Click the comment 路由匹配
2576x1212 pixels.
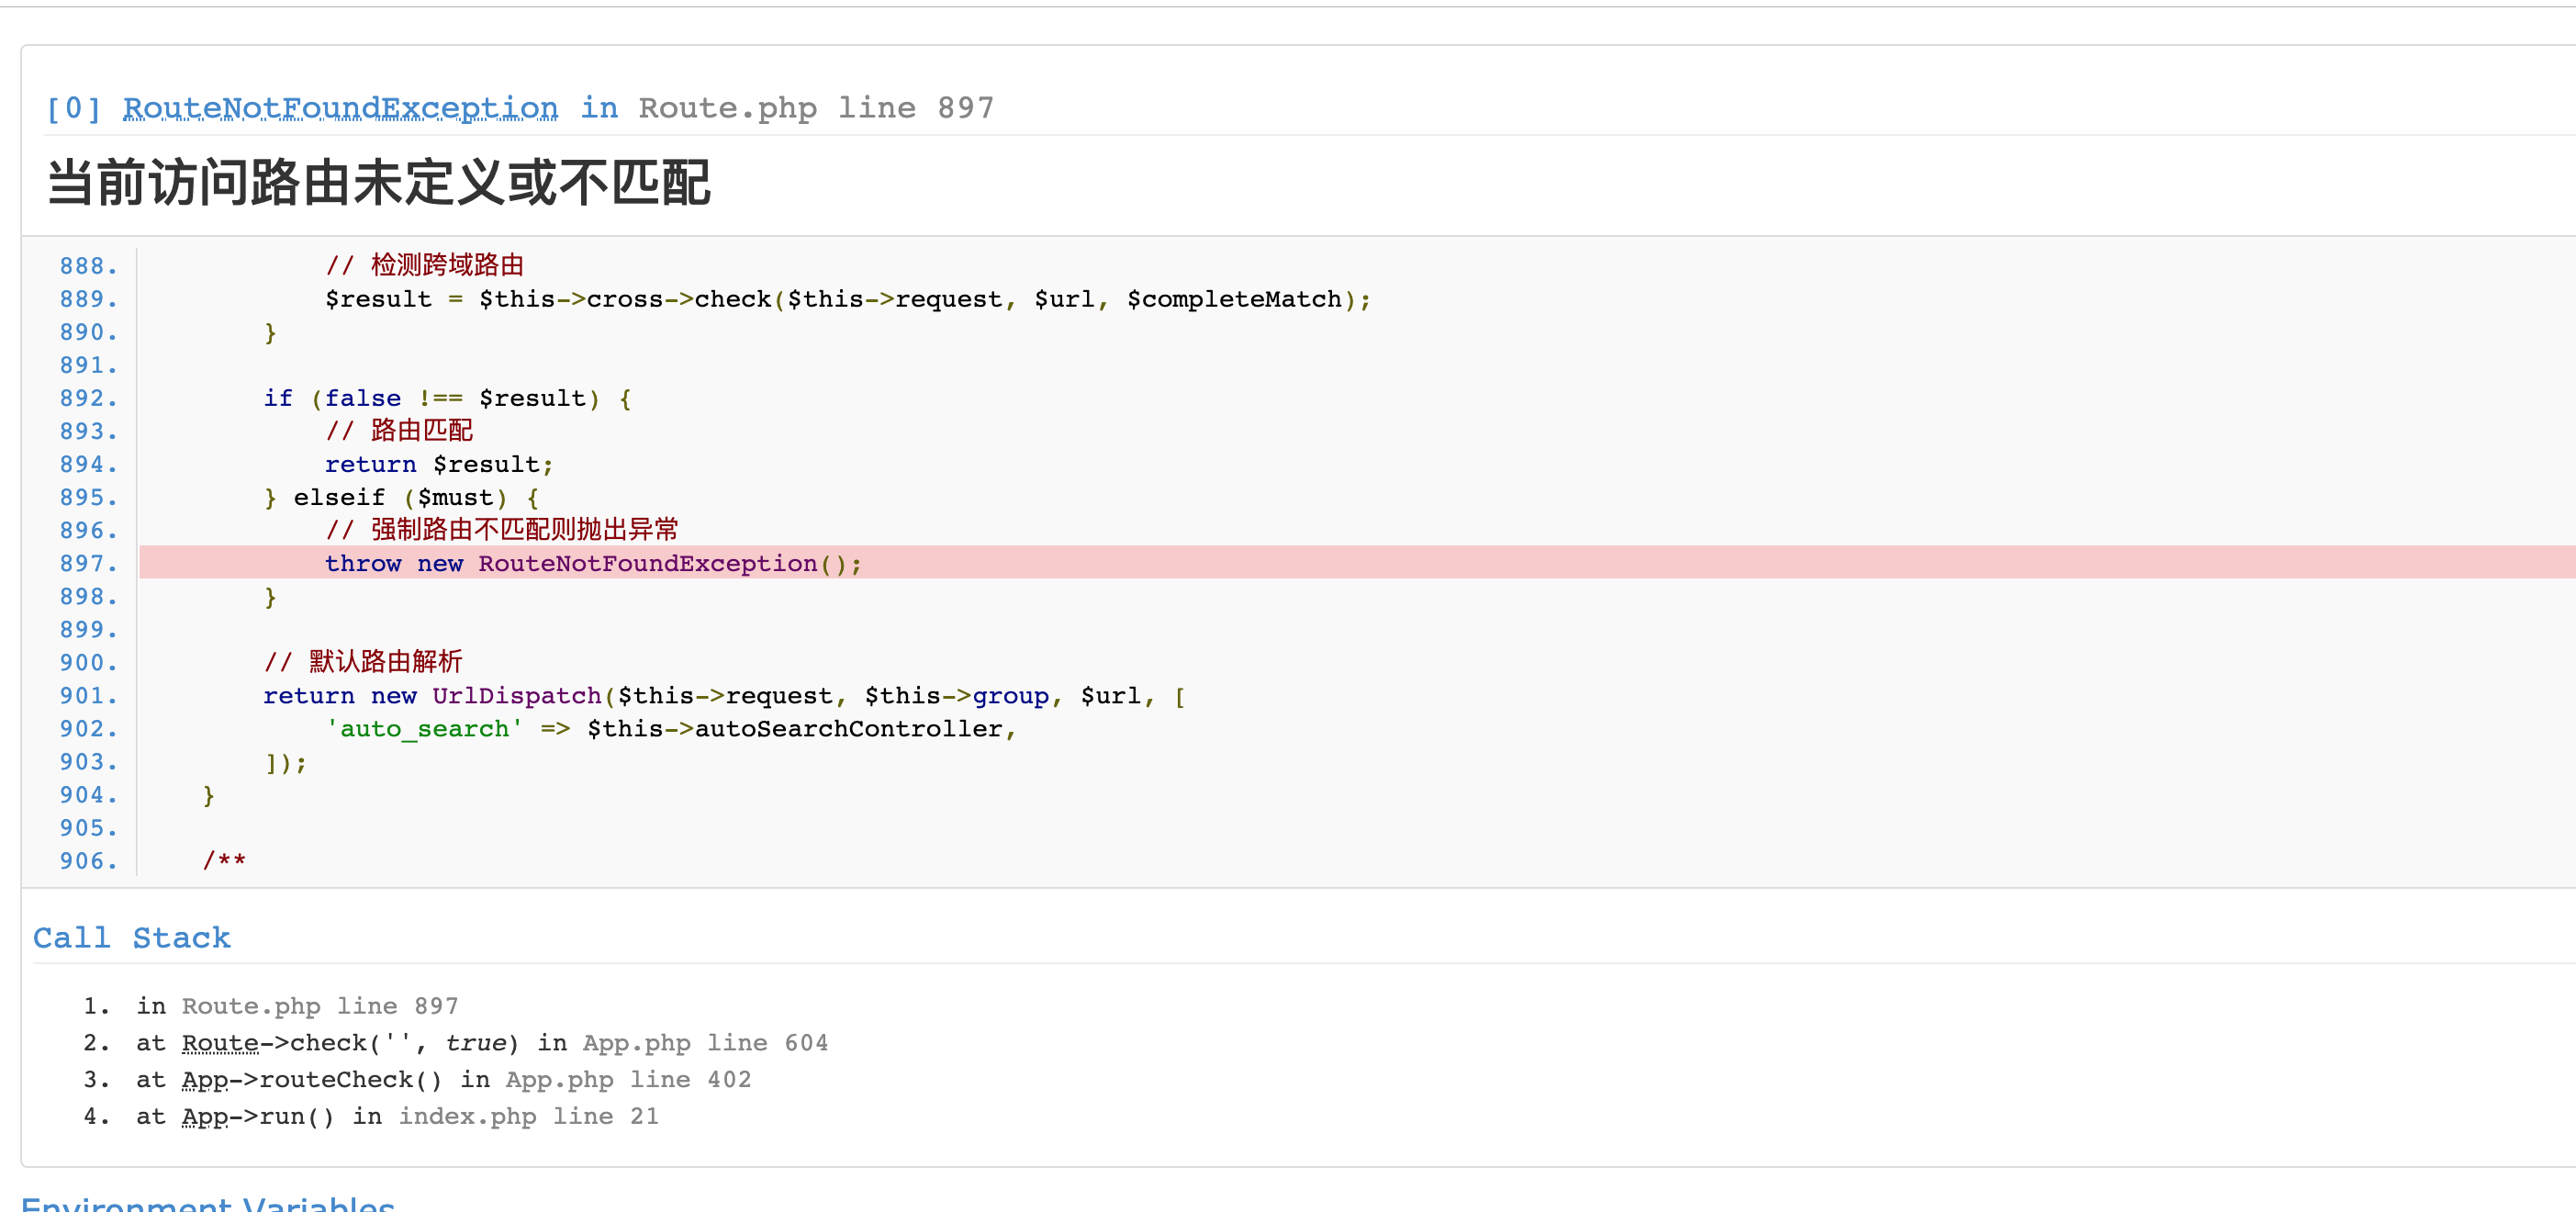click(399, 431)
